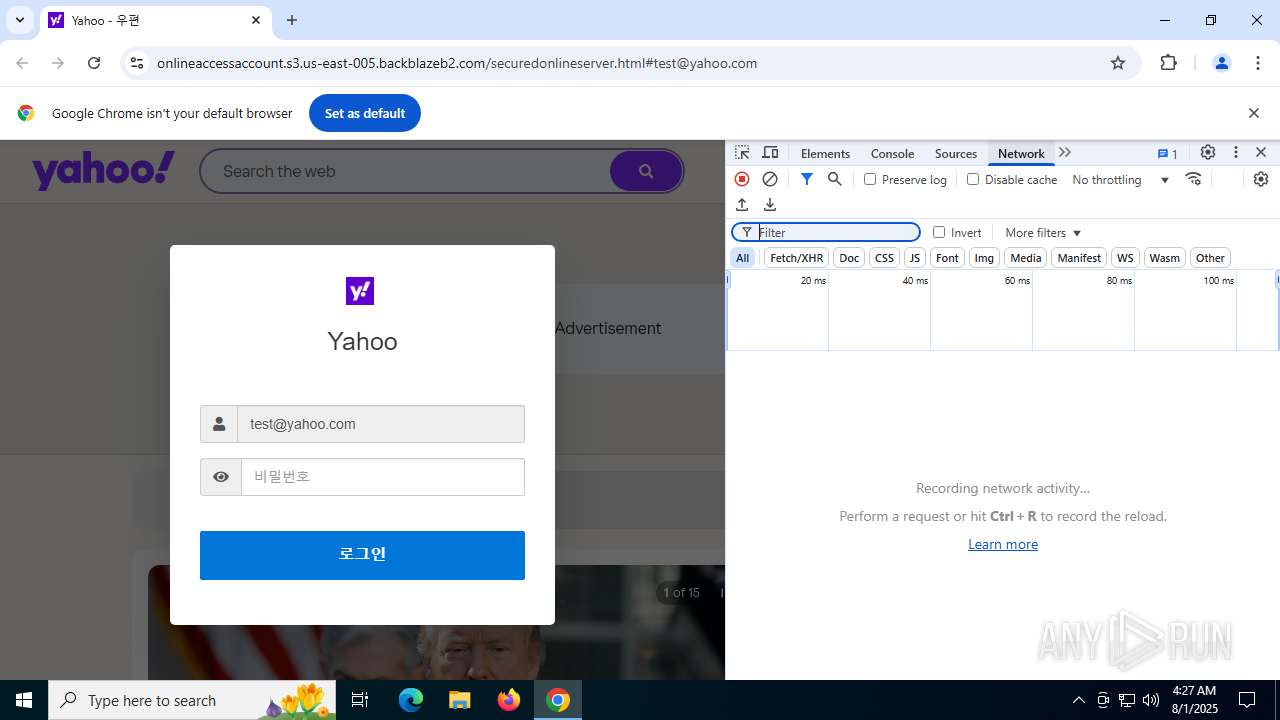The image size is (1280, 720).
Task: Open Chrome extensions puzzle icon
Action: coord(1168,63)
